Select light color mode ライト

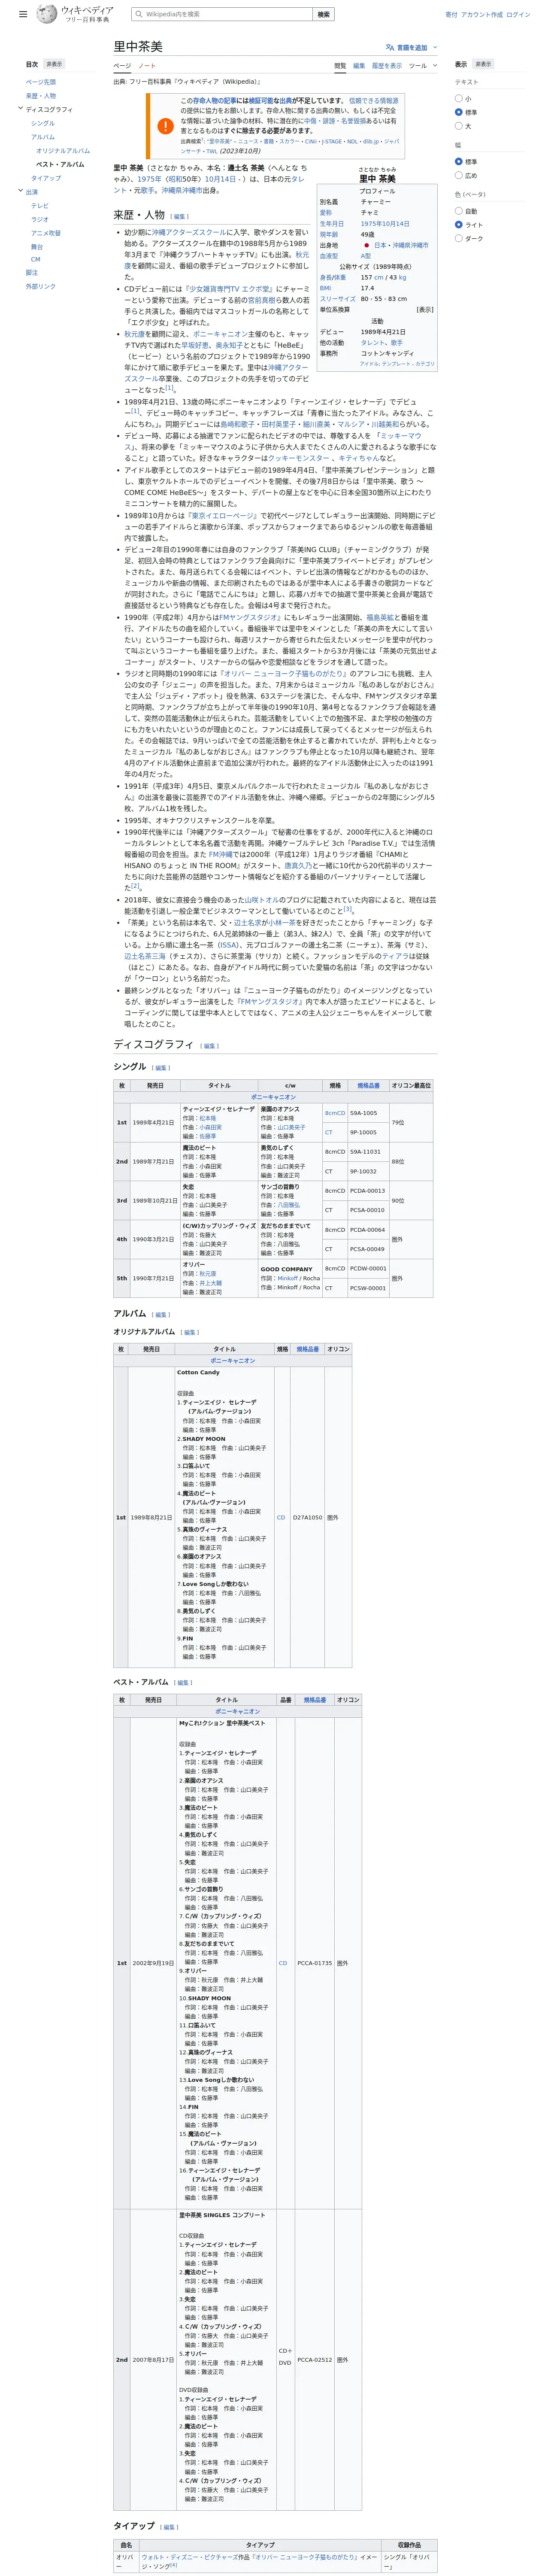[459, 225]
